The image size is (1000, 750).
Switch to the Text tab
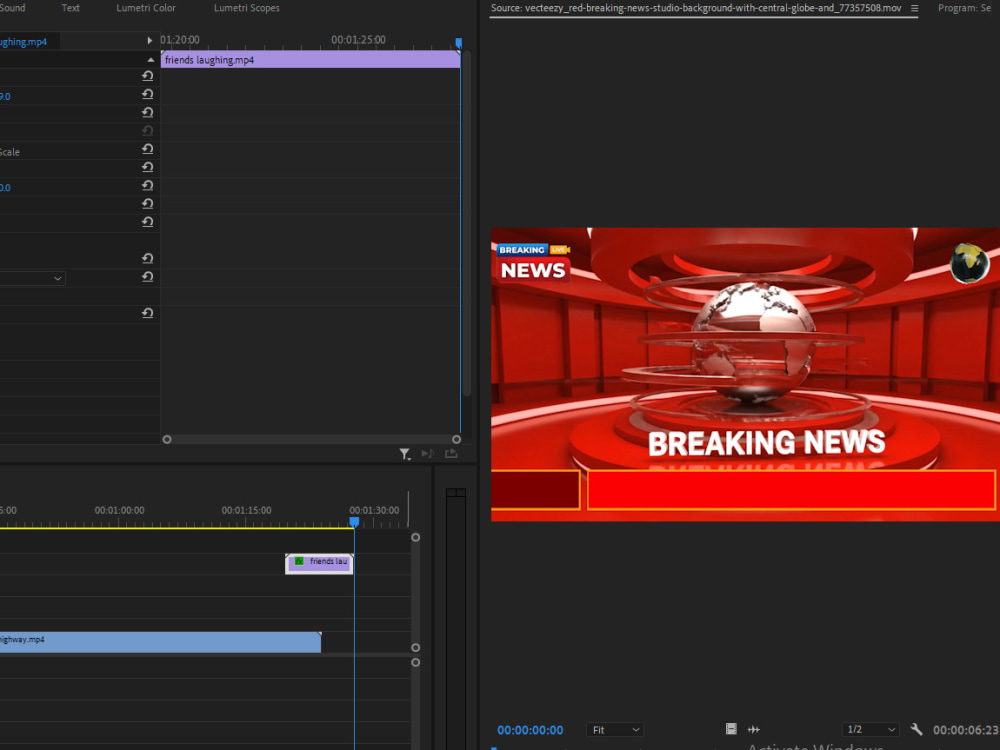[x=71, y=8]
